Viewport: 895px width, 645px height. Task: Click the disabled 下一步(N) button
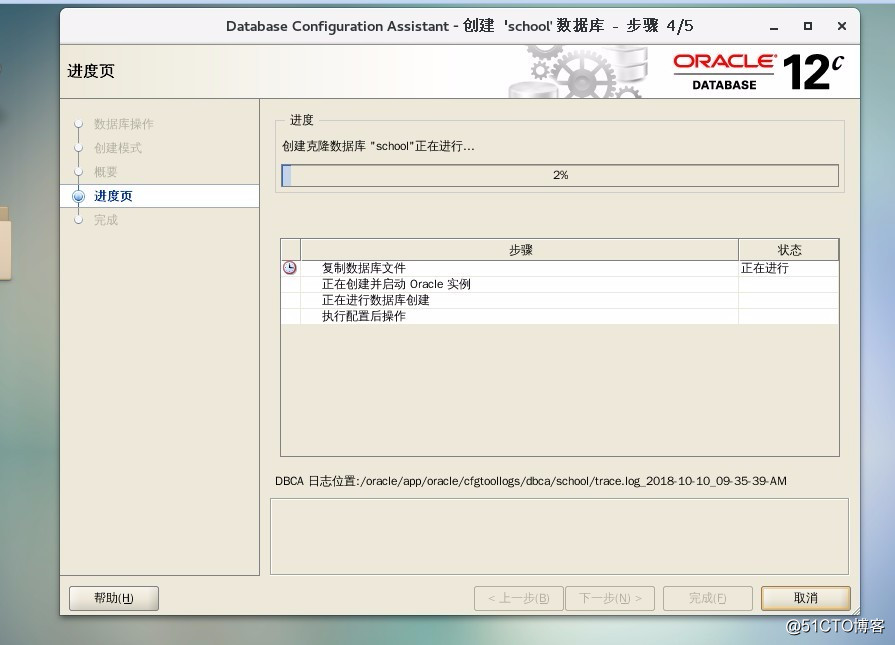coord(610,598)
